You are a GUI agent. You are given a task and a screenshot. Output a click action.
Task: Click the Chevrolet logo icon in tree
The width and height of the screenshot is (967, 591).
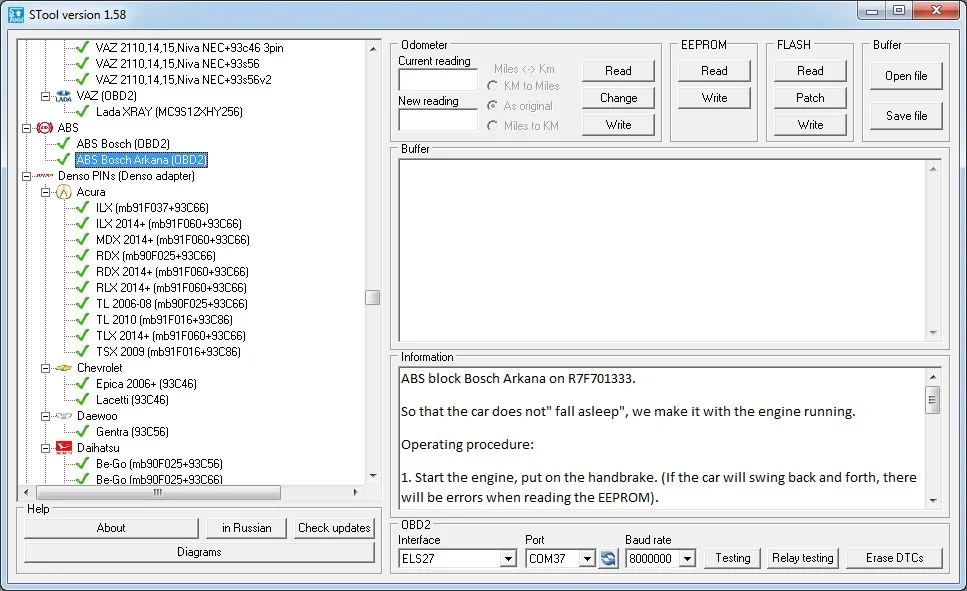coord(64,368)
